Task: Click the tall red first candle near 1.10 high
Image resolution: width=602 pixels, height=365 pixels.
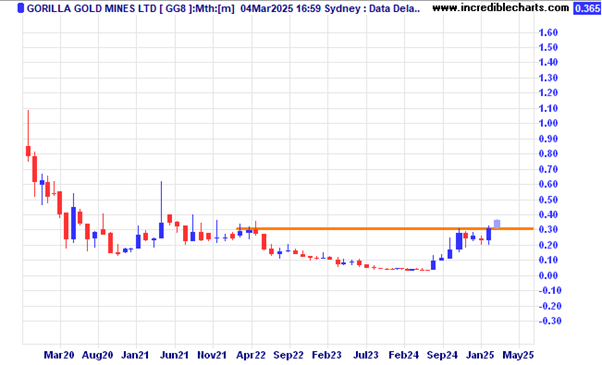Action: (x=28, y=150)
